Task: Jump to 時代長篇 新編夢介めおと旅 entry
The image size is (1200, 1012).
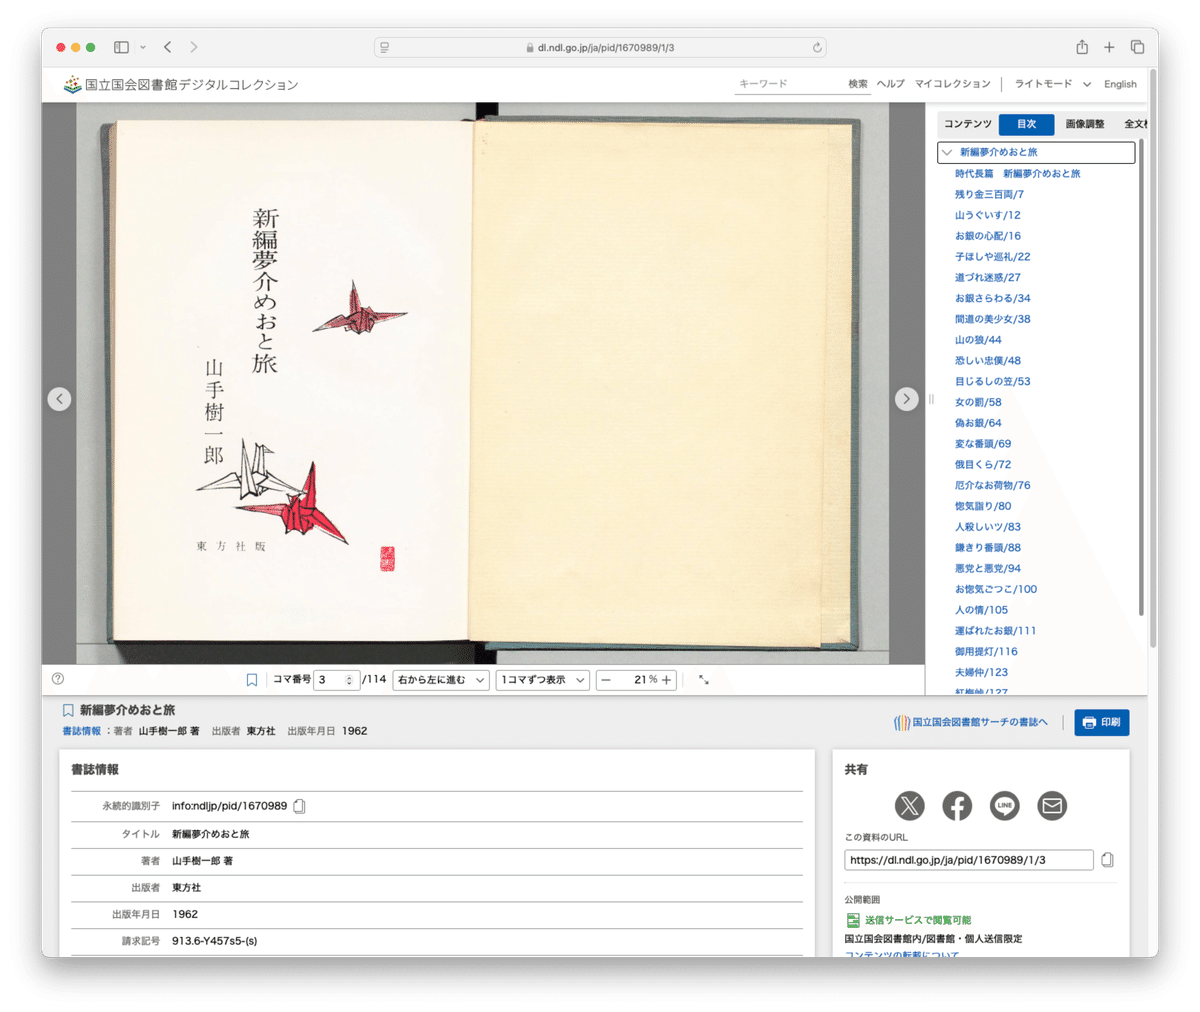Action: pyautogui.click(x=1017, y=173)
